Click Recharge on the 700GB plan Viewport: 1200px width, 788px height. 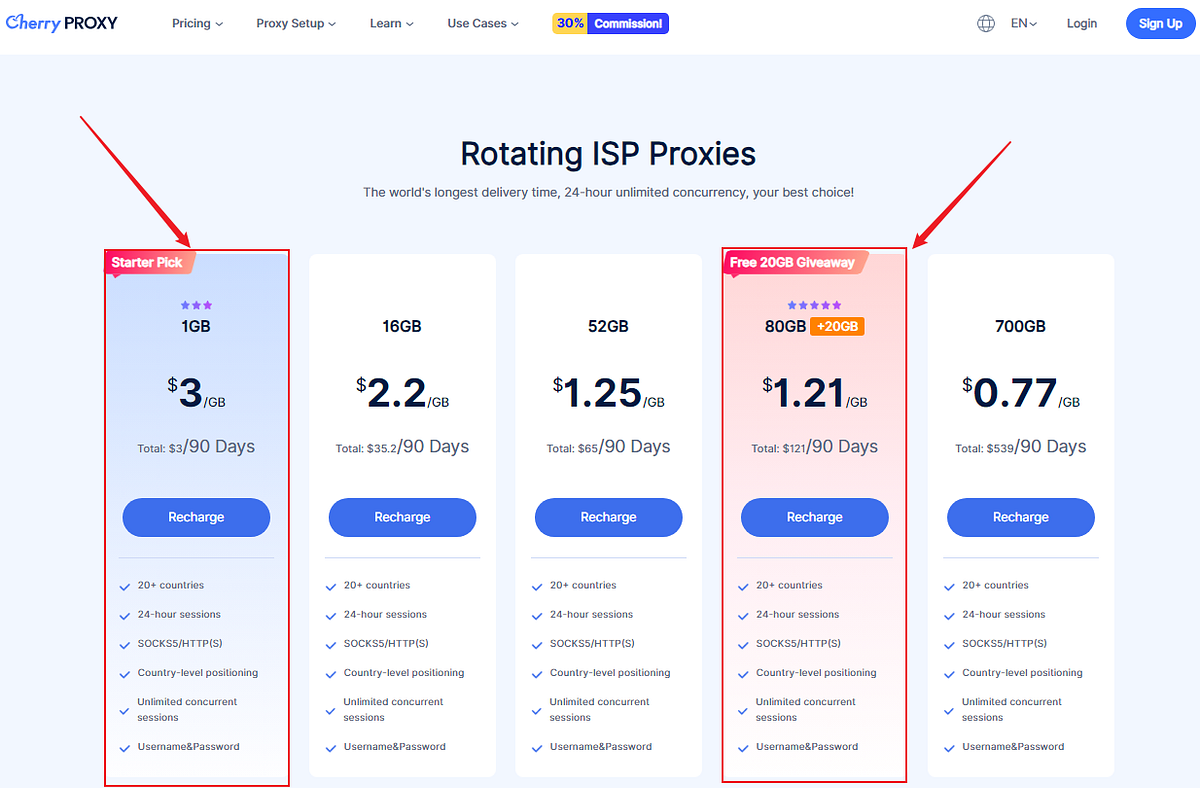click(x=1020, y=517)
